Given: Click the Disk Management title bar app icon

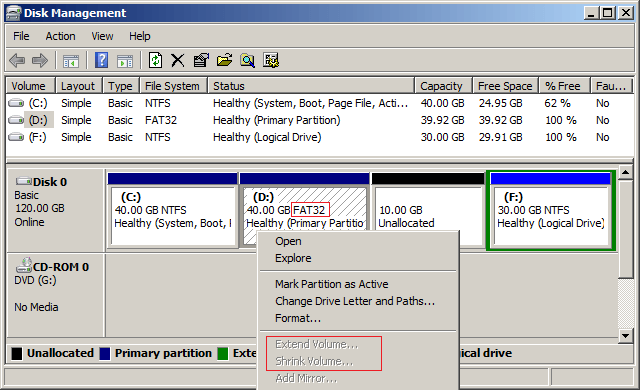Looking at the screenshot, I should point(13,13).
